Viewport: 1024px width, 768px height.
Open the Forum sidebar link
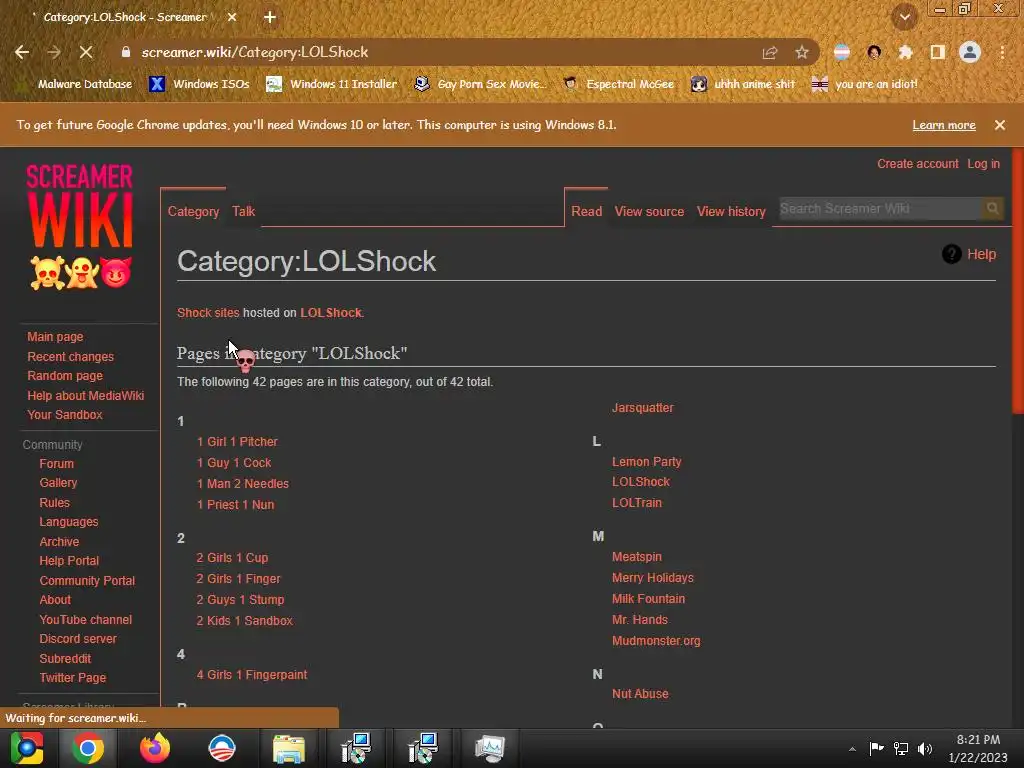[56, 464]
